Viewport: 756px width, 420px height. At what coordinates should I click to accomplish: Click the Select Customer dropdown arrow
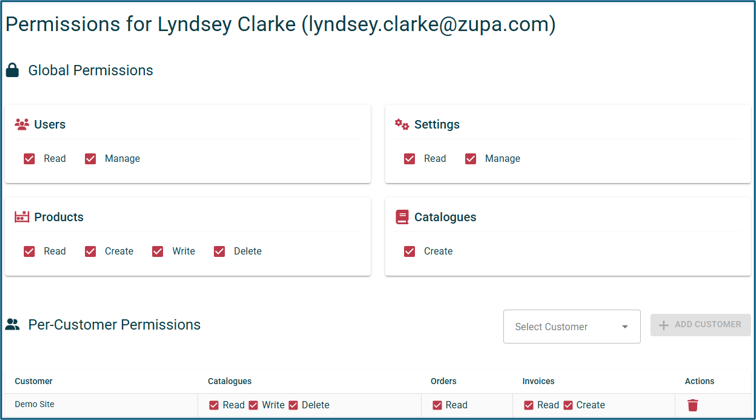point(625,326)
